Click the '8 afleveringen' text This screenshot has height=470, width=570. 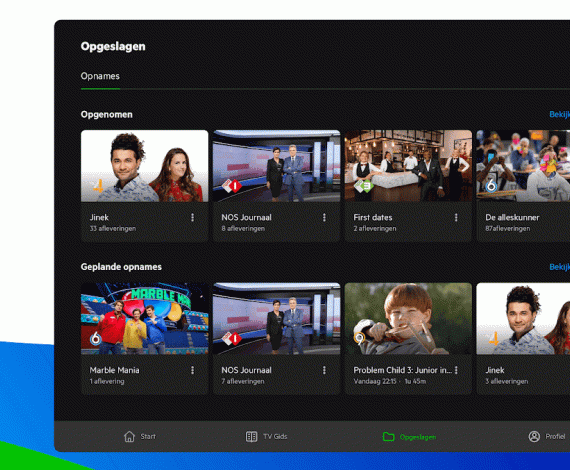click(x=243, y=229)
